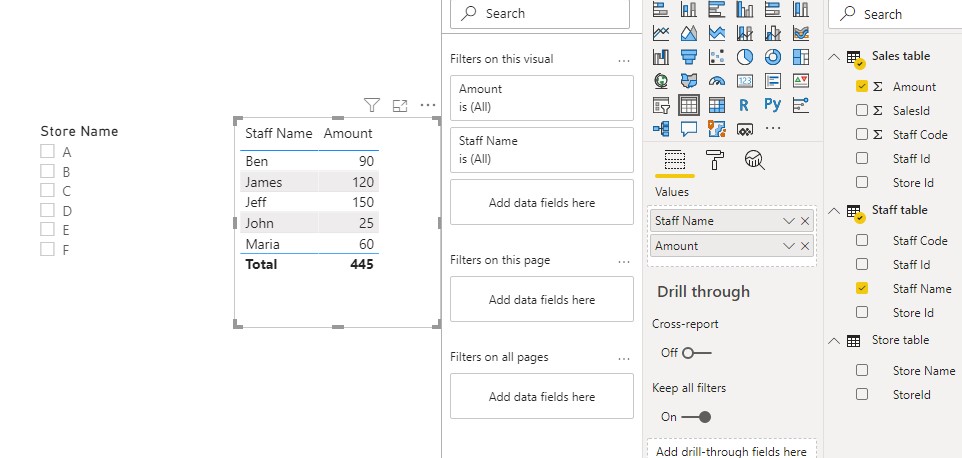
Task: Select the Python (Py) visual
Action: [773, 105]
